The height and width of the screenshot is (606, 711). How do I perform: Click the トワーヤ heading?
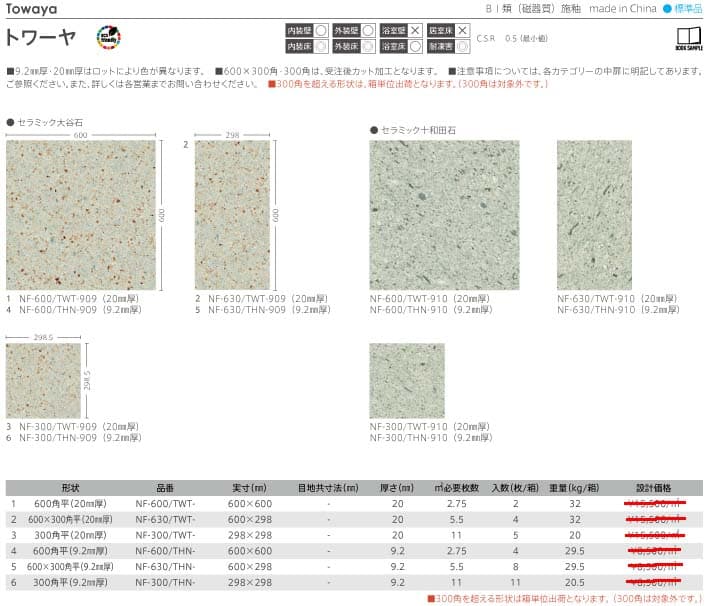(40, 37)
